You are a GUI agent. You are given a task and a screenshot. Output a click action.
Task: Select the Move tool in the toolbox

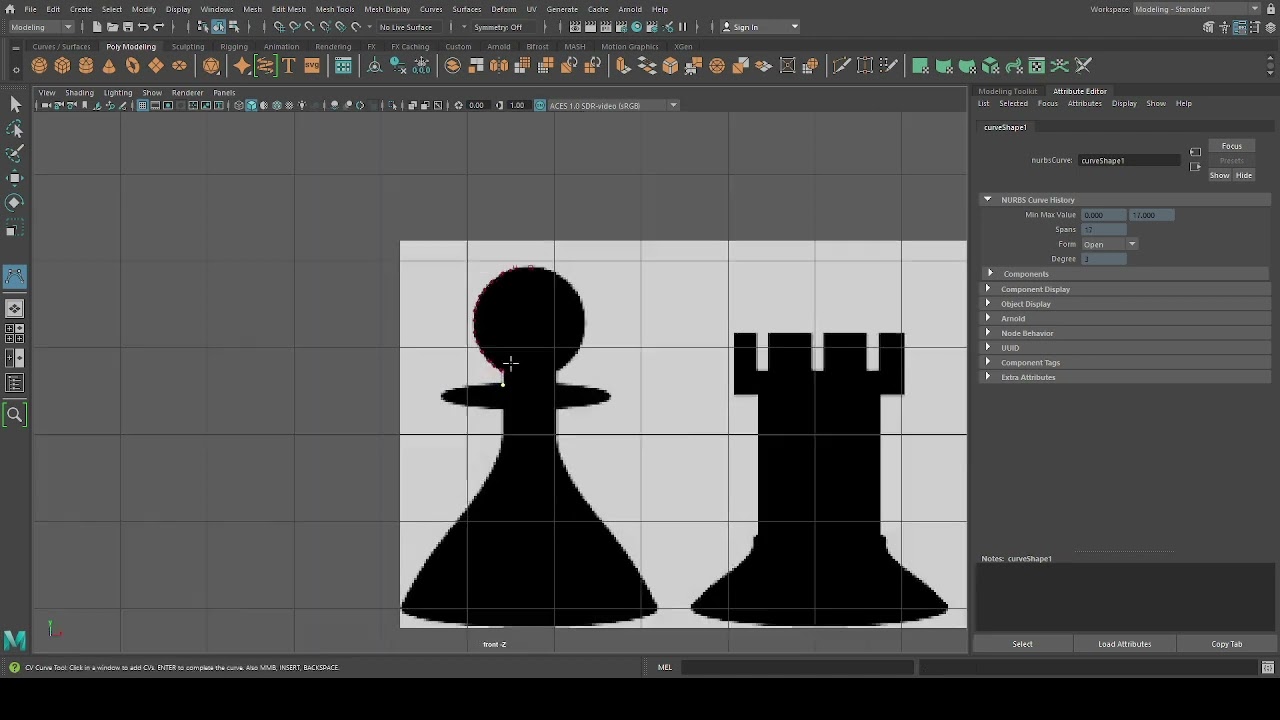(x=15, y=178)
